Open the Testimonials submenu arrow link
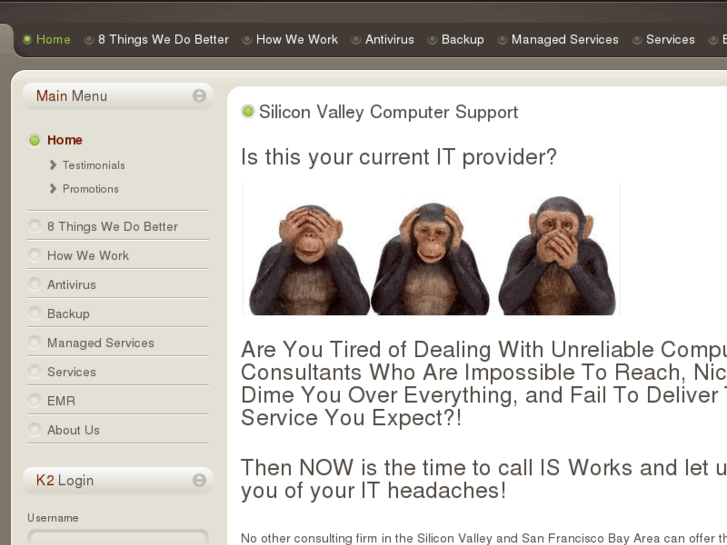The image size is (727, 545). click(53, 165)
